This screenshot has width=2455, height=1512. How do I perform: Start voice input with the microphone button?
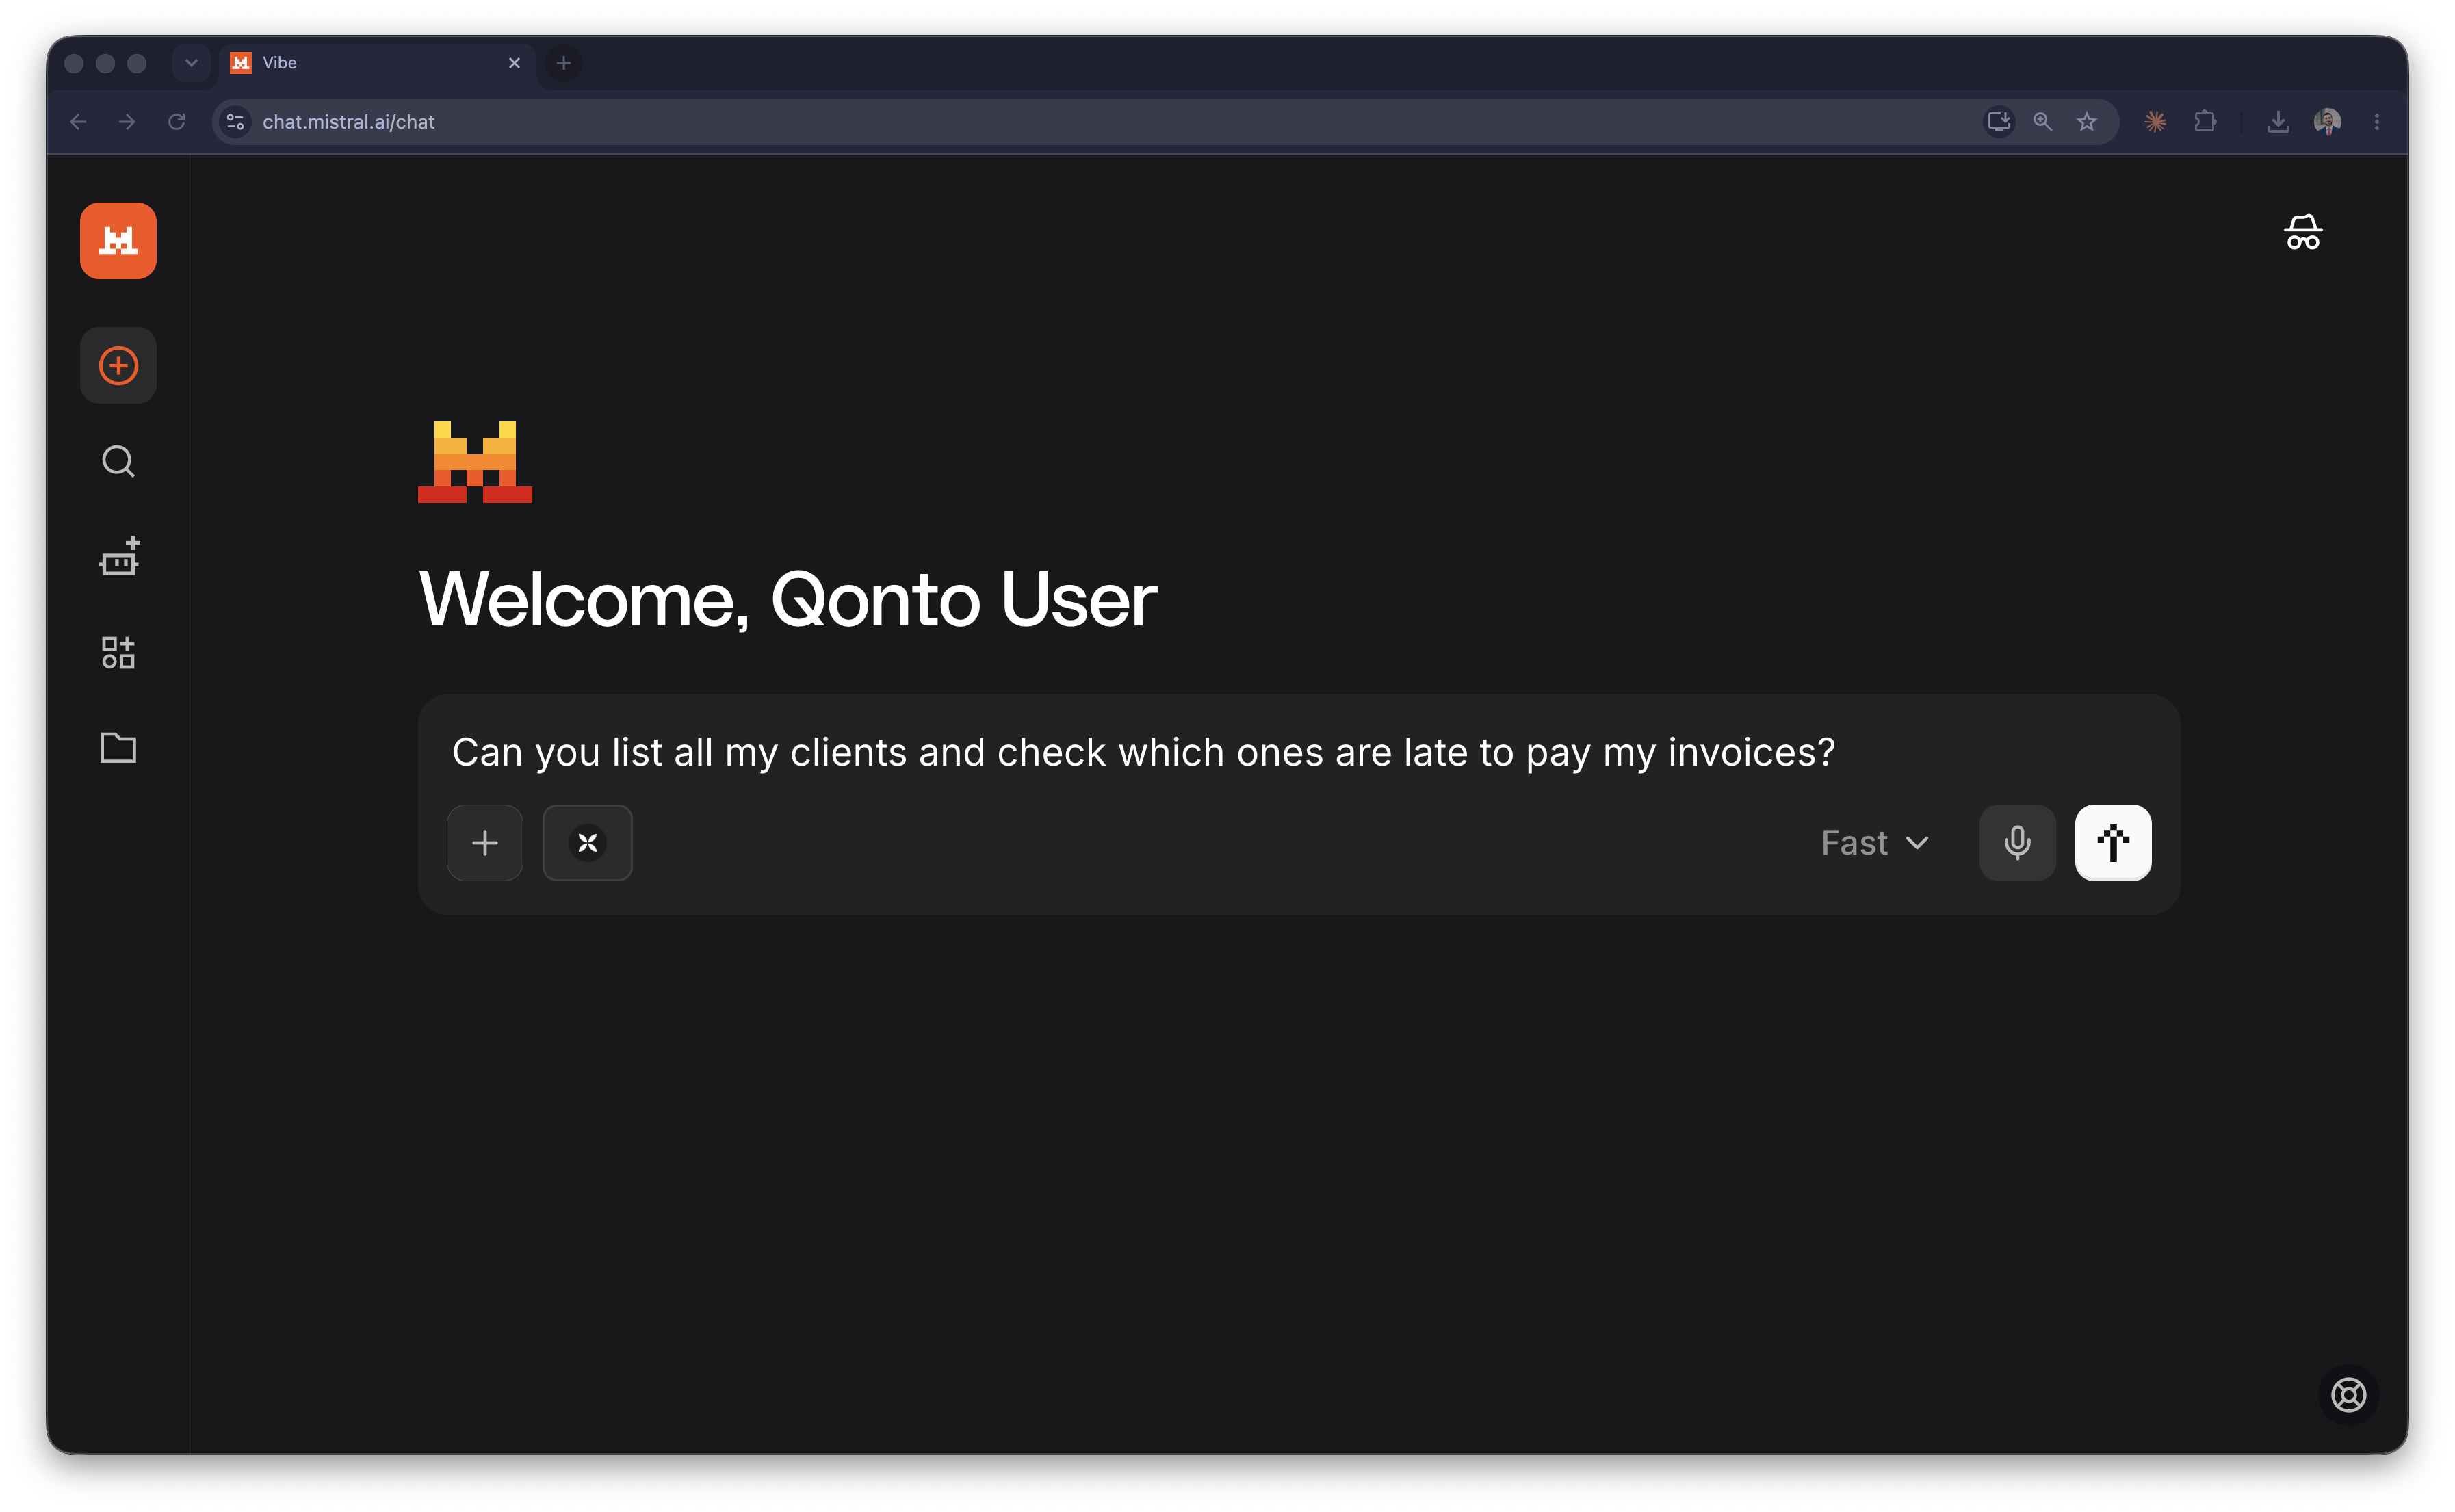pos(2017,843)
